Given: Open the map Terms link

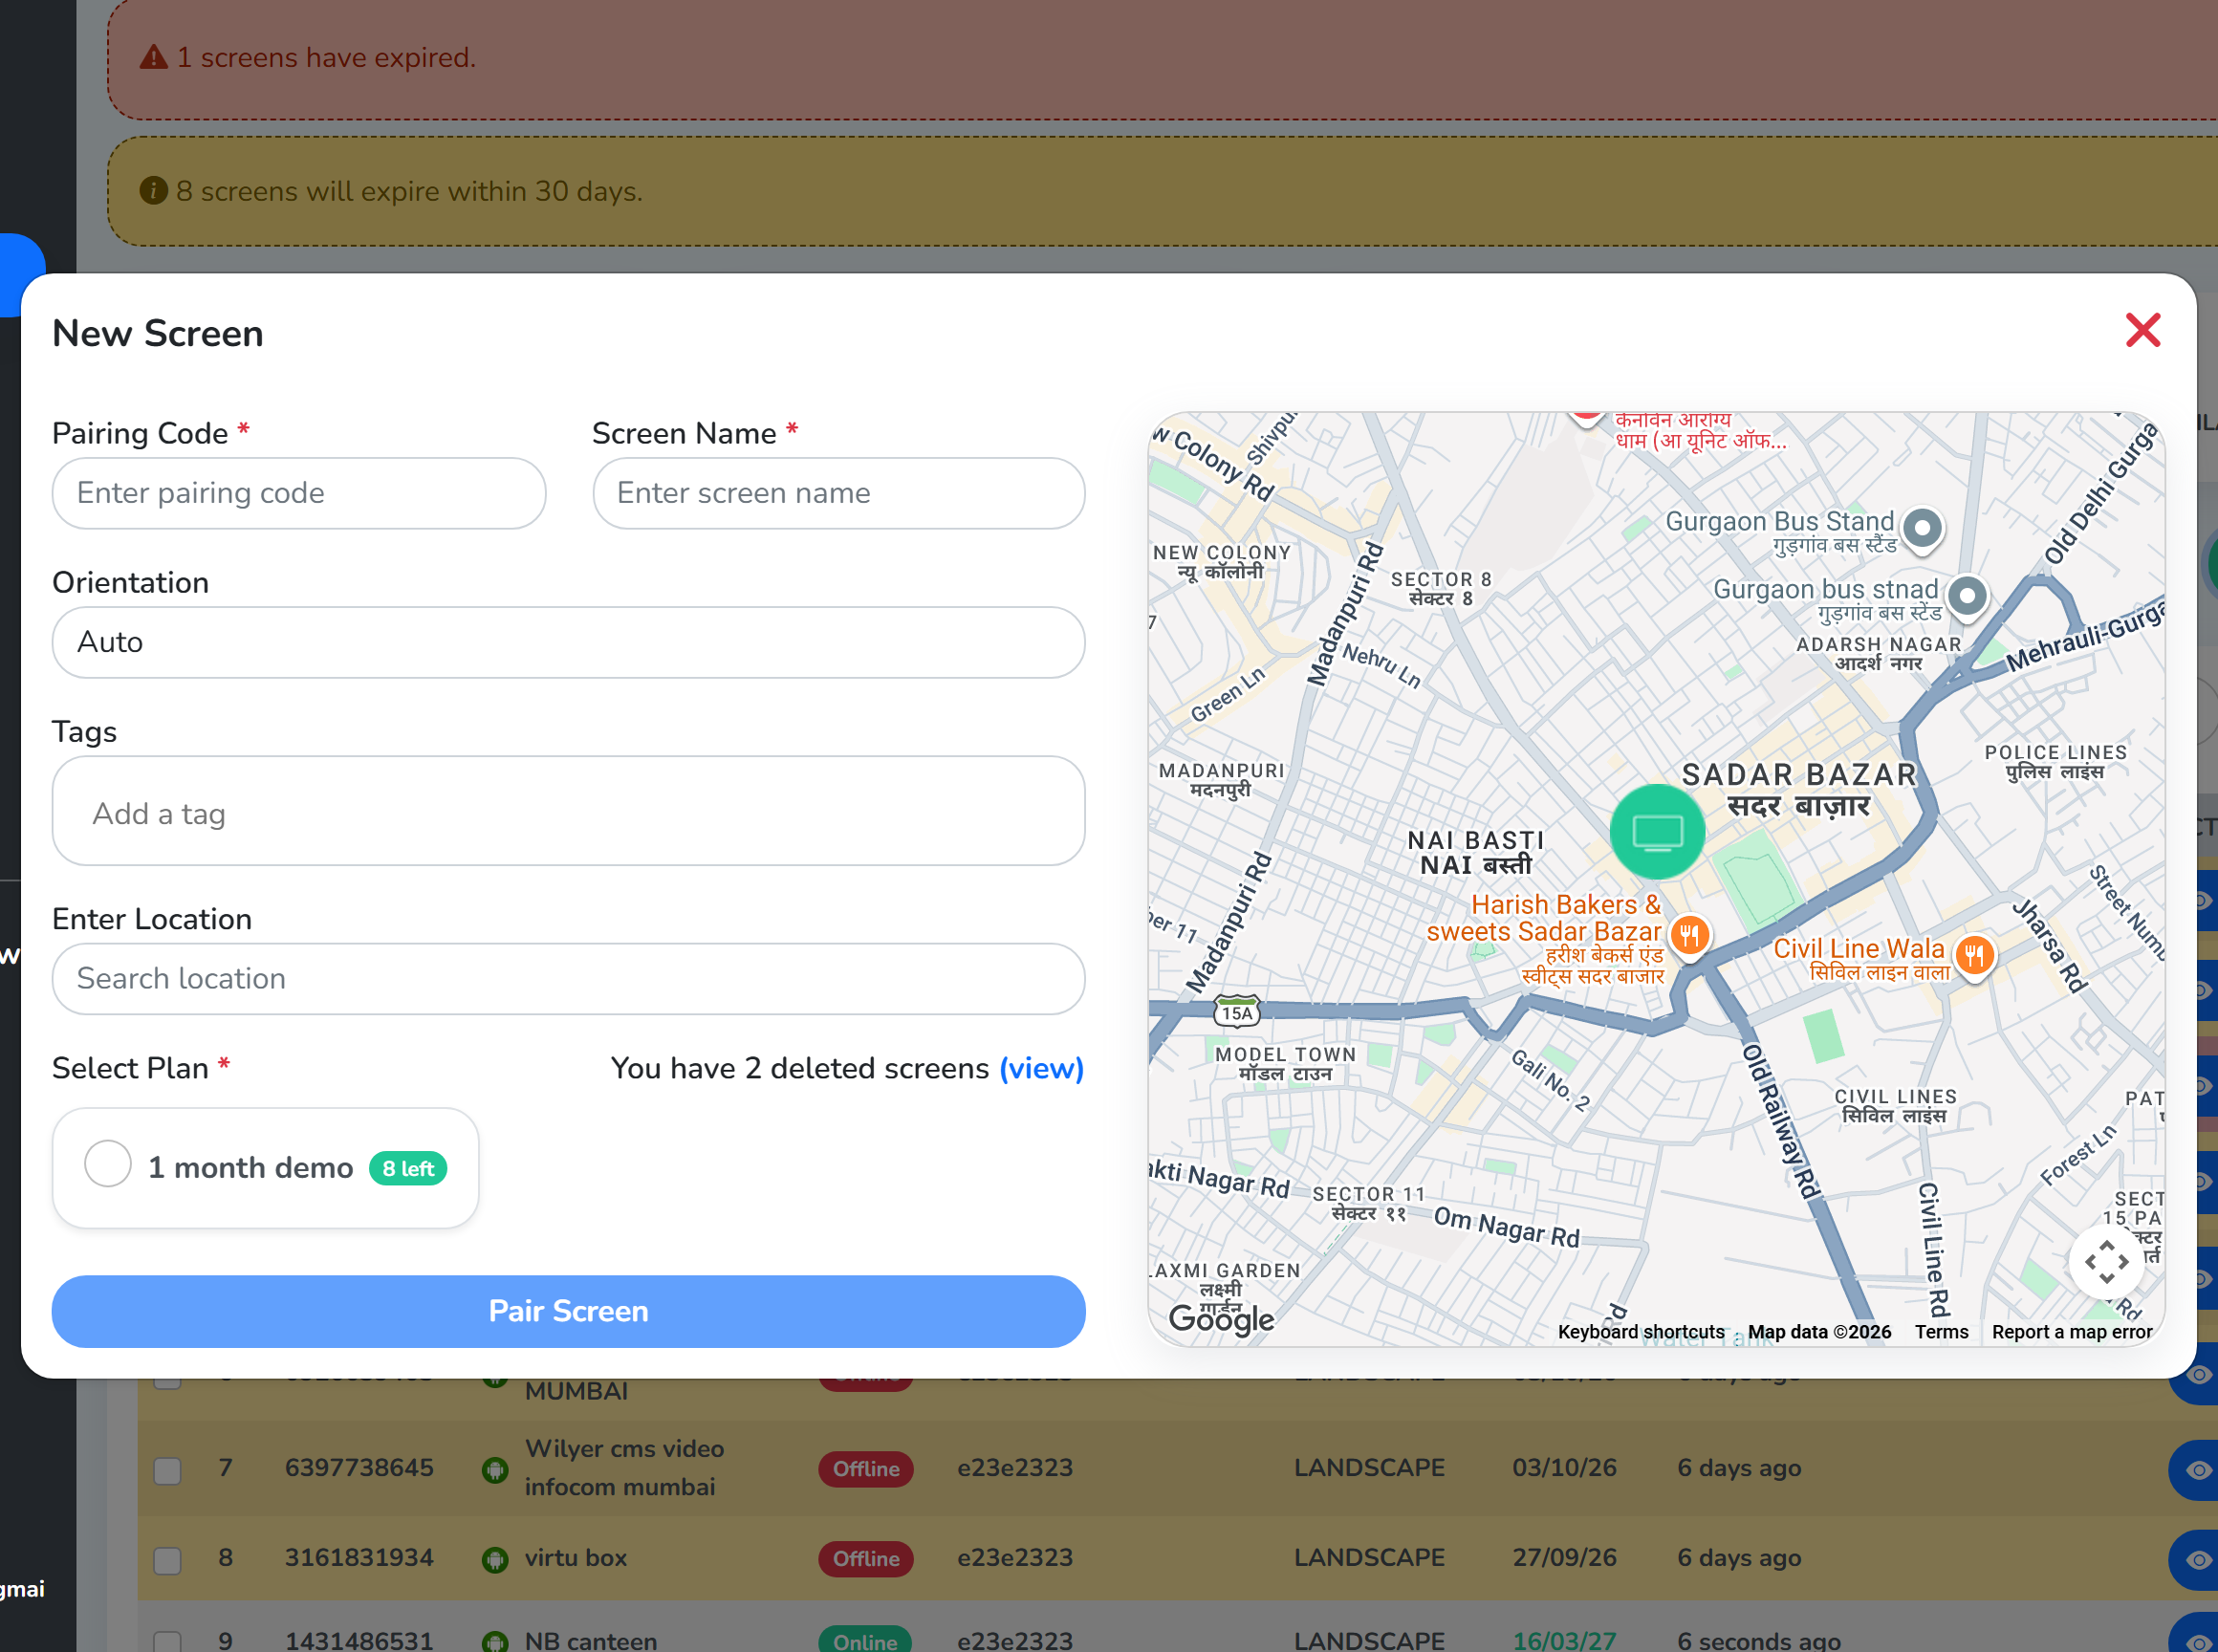Looking at the screenshot, I should [x=1941, y=1332].
